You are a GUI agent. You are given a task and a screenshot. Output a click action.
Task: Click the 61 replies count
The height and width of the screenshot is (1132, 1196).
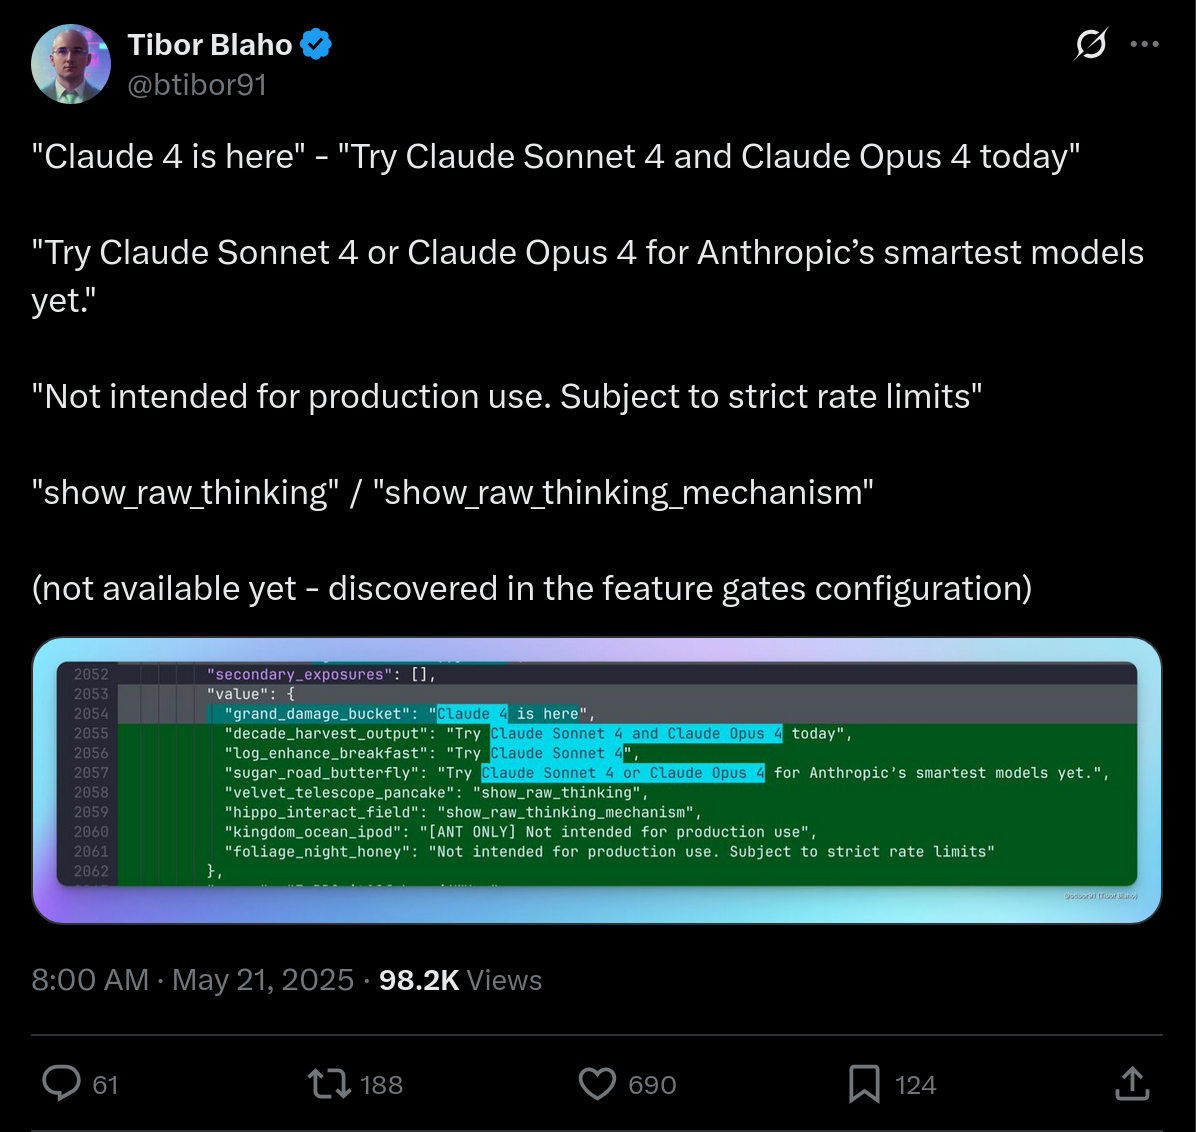105,1085
